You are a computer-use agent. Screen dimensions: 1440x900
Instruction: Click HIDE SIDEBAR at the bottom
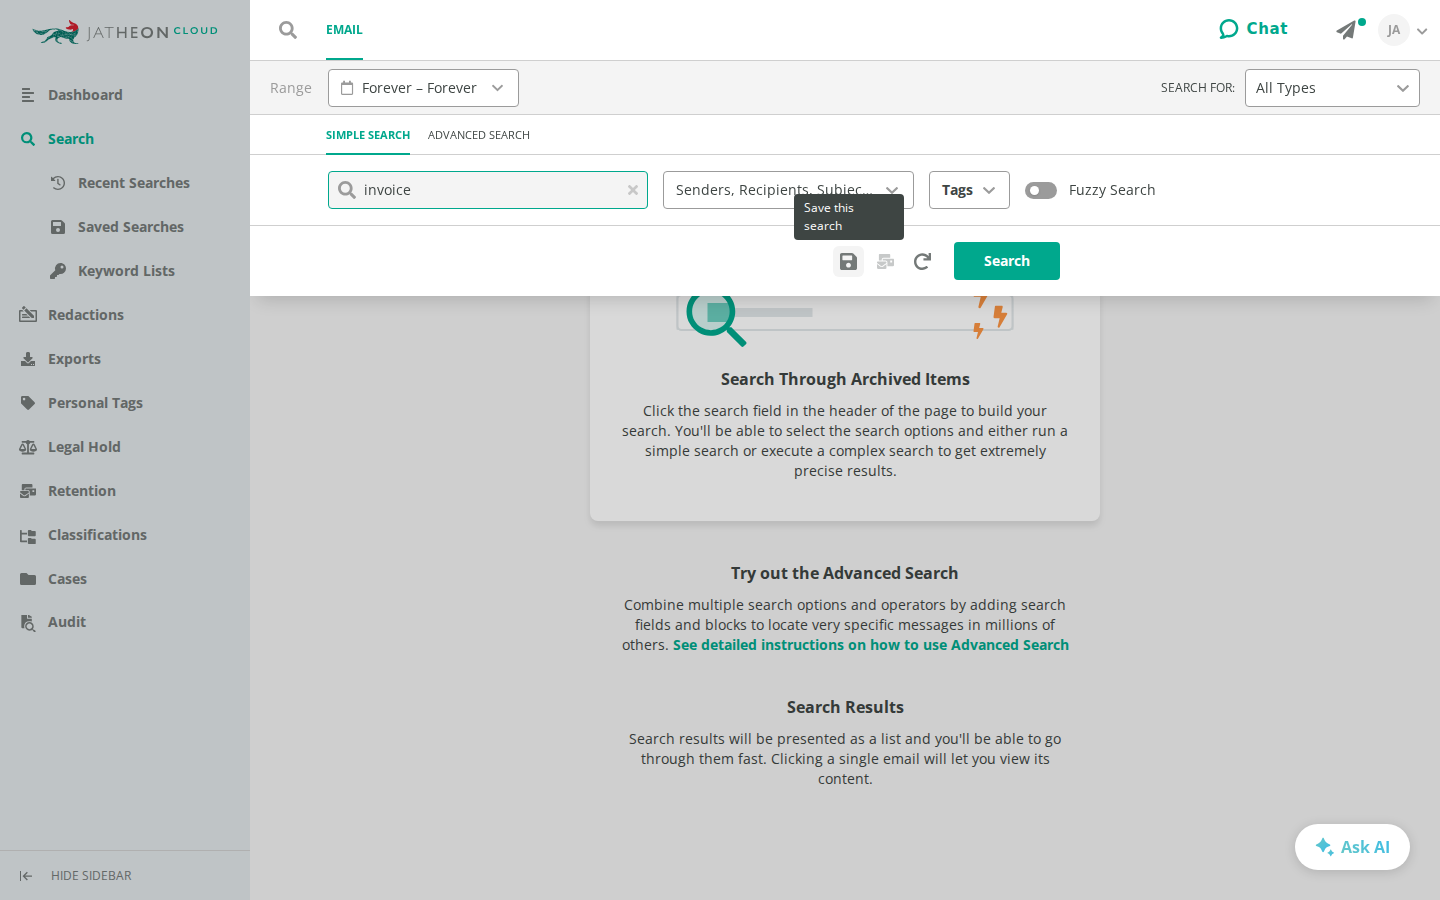(76, 876)
